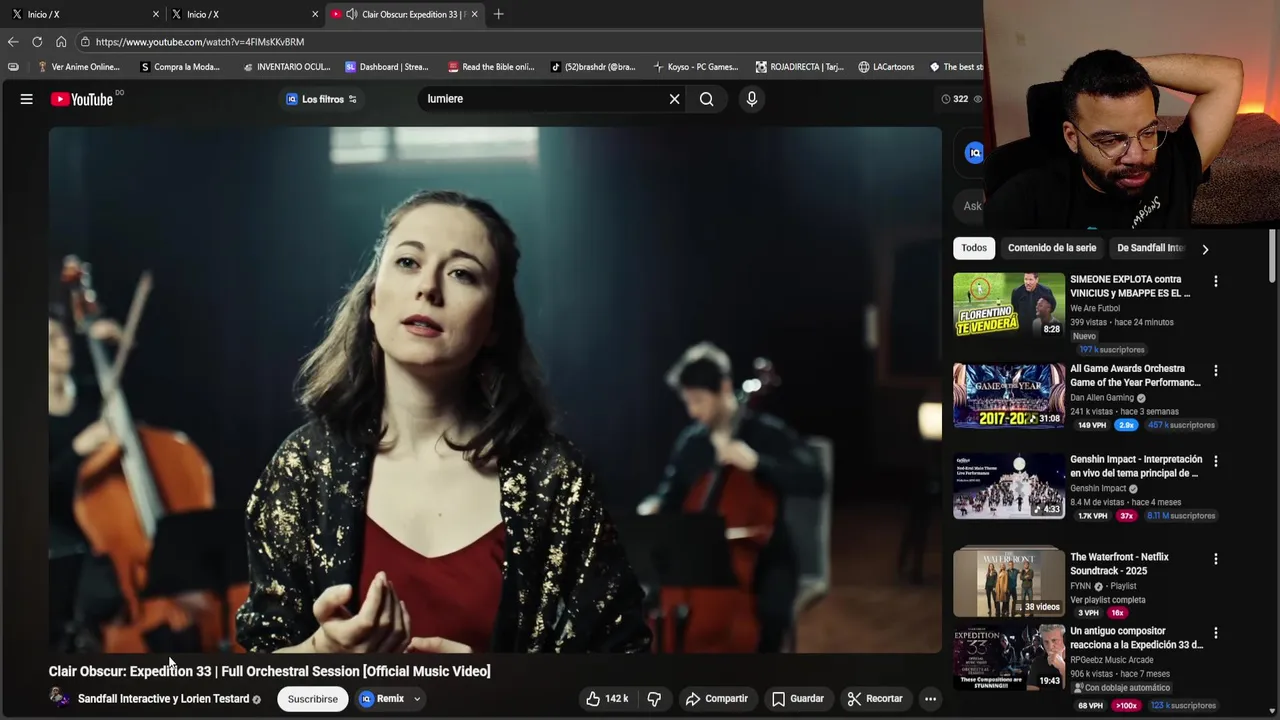The image size is (1280, 720).
Task: Open the 'Dan Allen Gaming' channel name
Action: click(x=1102, y=398)
